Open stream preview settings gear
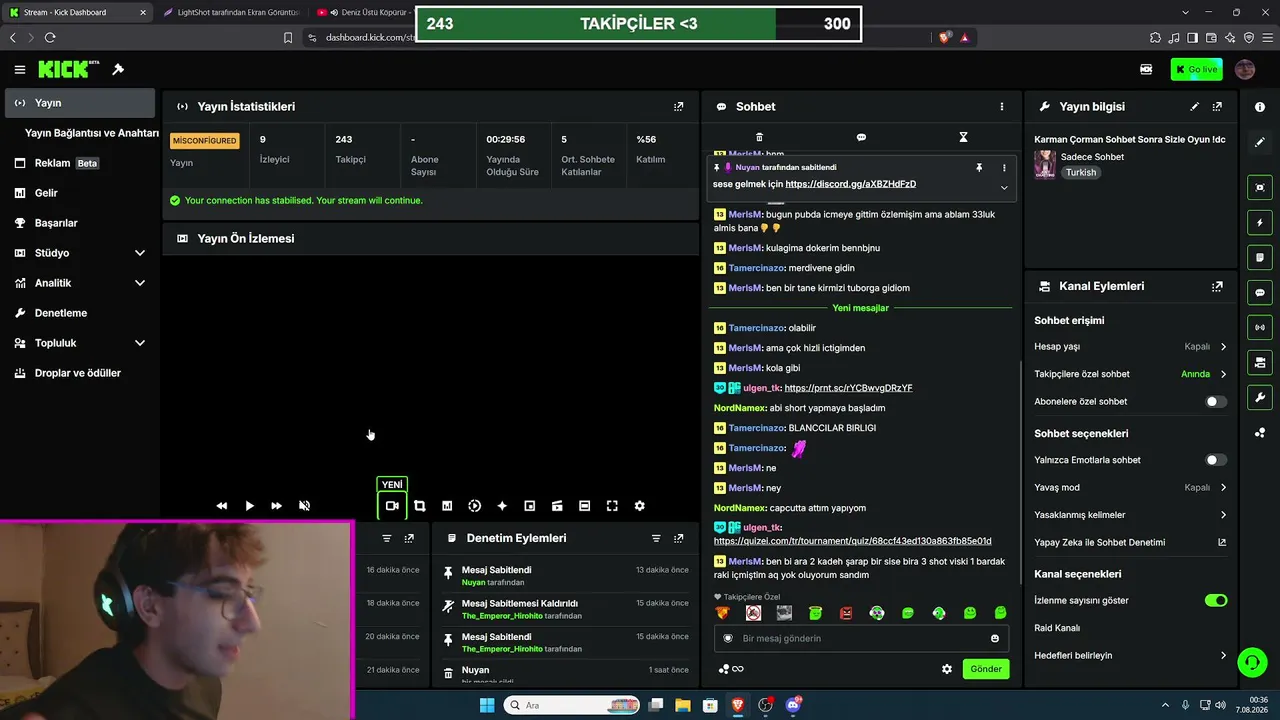1280x720 pixels. click(640, 506)
